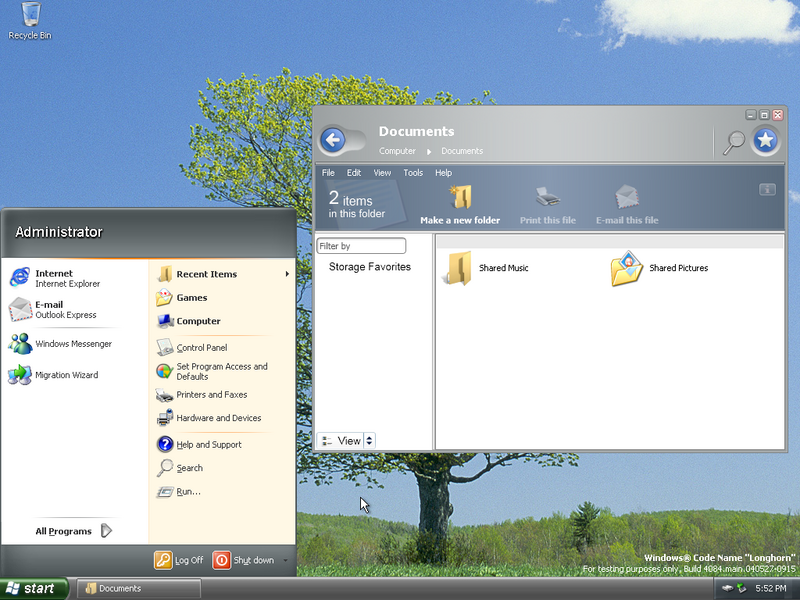The height and width of the screenshot is (600, 800).
Task: Open the Shared Music folder
Action: [x=459, y=268]
